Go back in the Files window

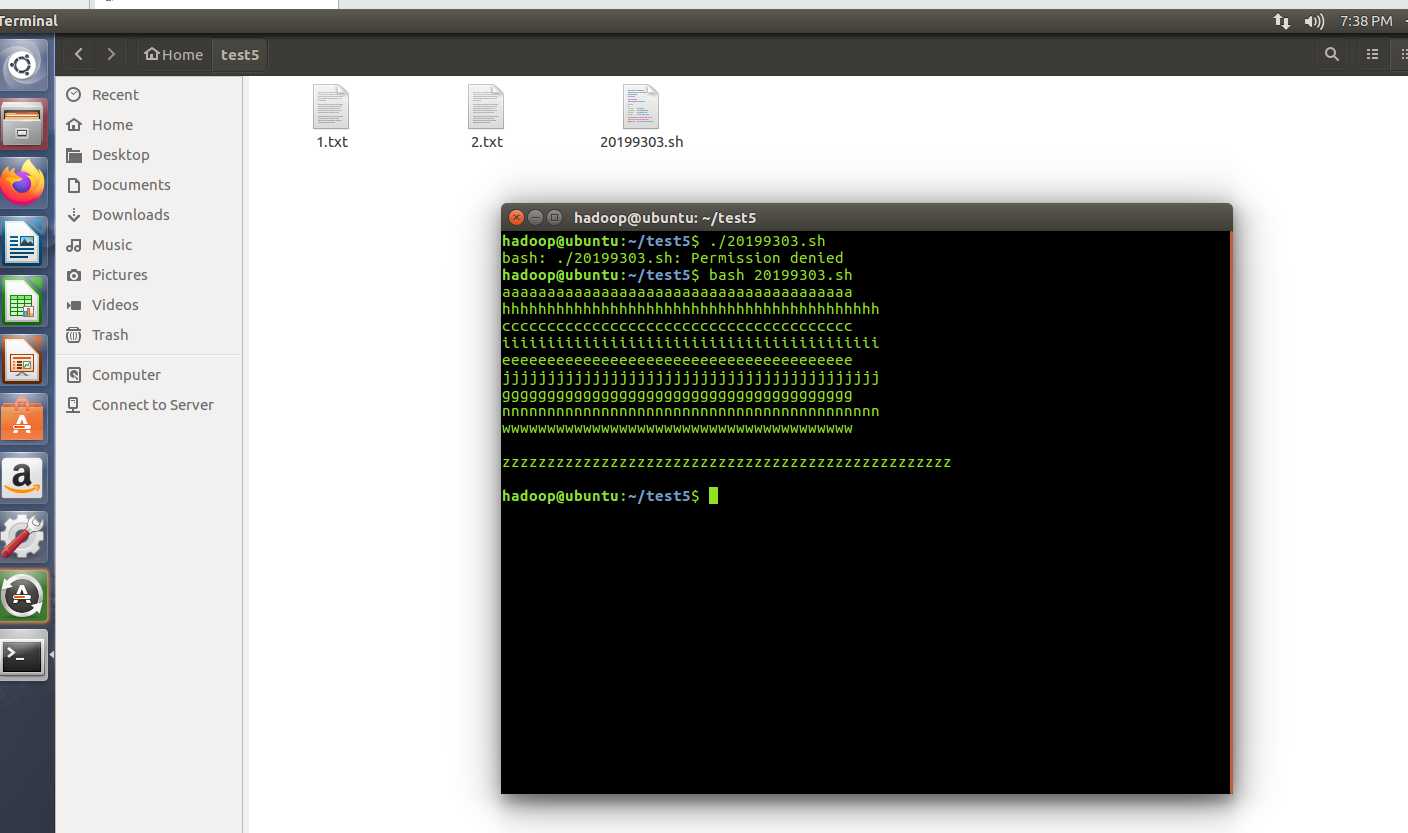[x=79, y=54]
